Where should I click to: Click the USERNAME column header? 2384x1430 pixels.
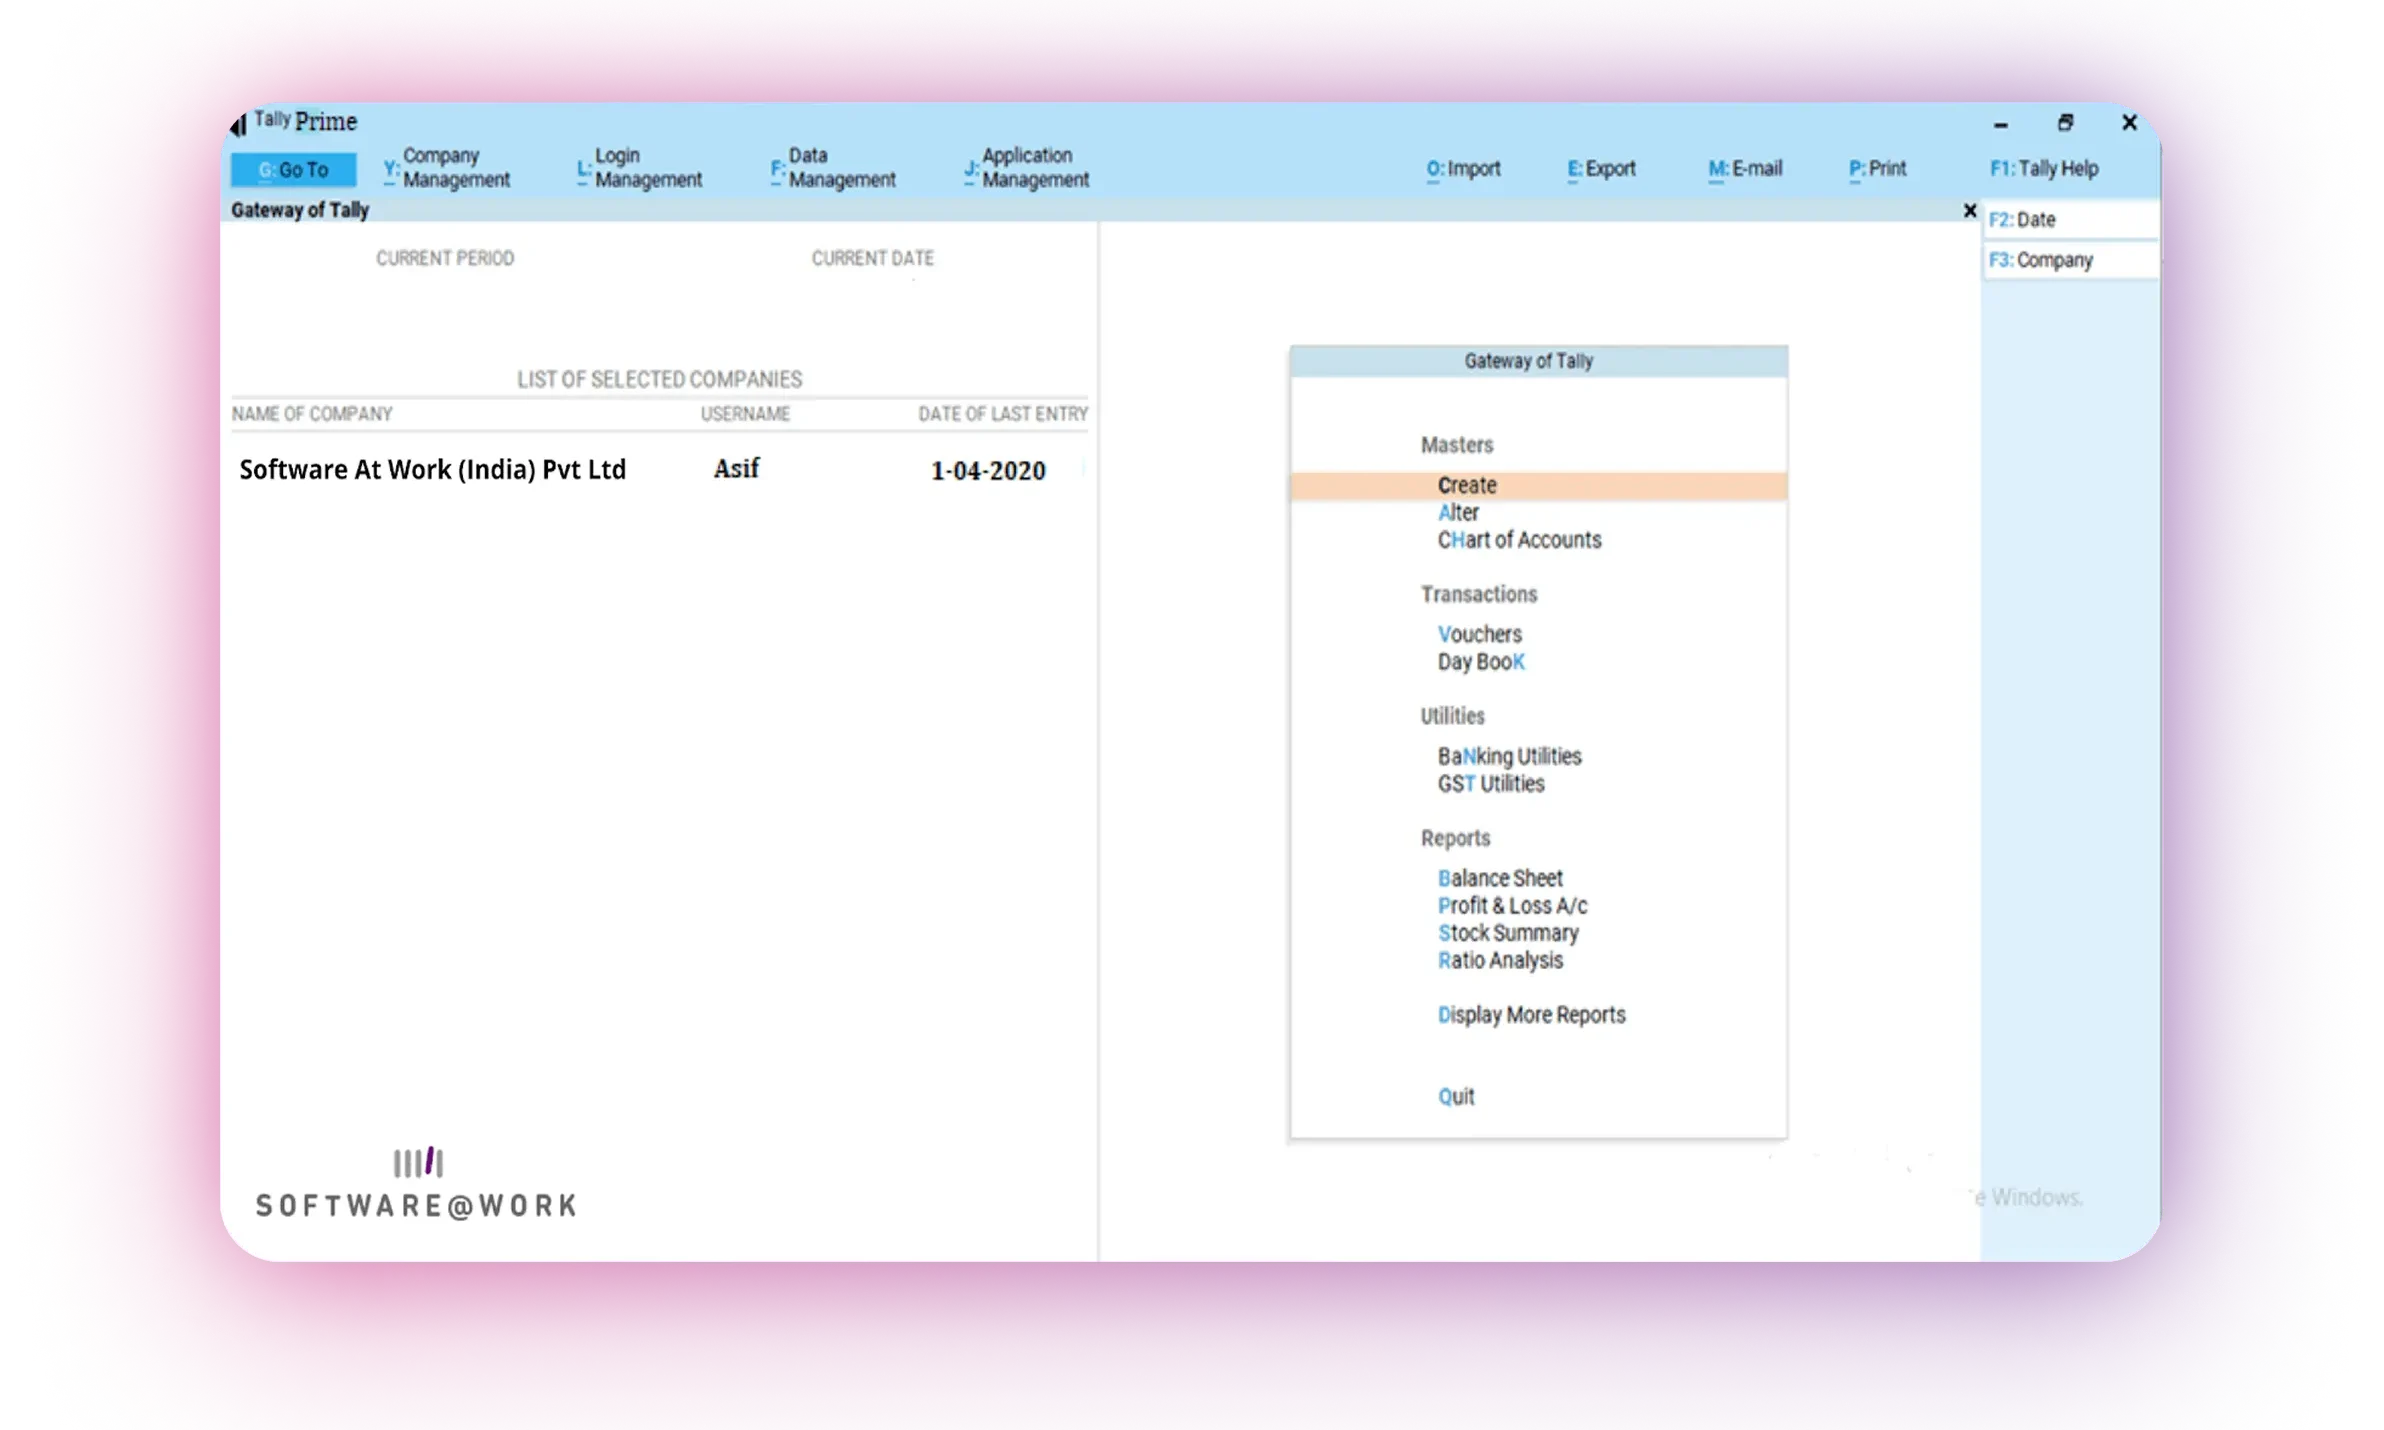pos(745,414)
